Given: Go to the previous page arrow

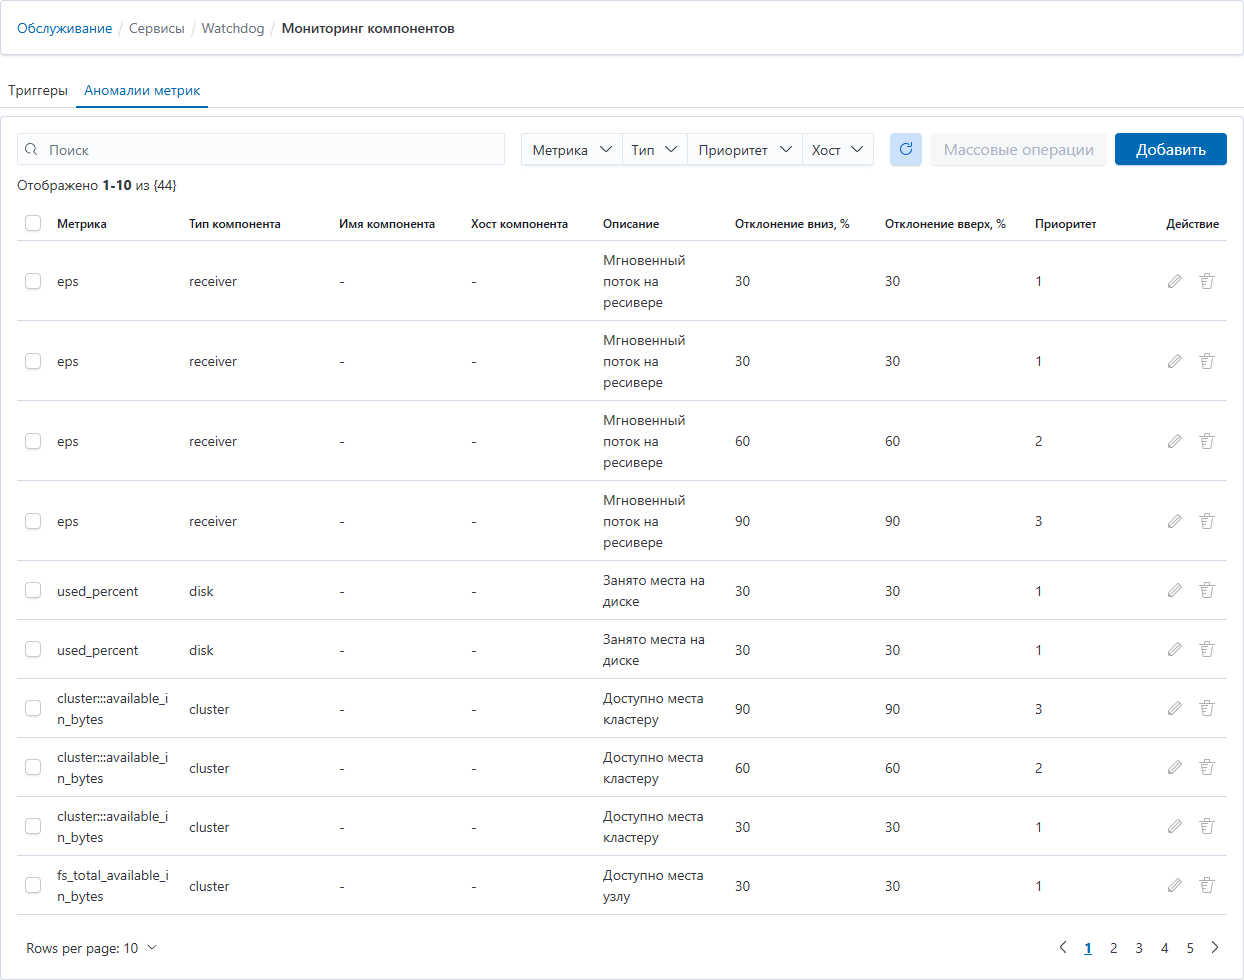Looking at the screenshot, I should (1063, 947).
